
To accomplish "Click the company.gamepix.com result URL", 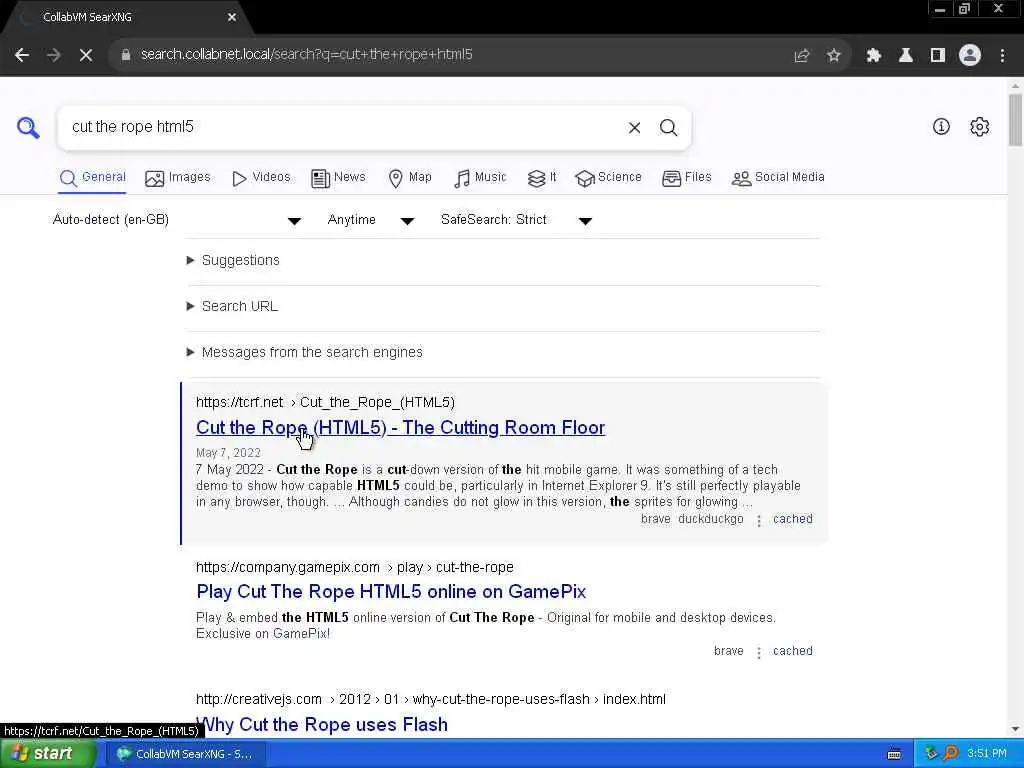I will tap(355, 568).
